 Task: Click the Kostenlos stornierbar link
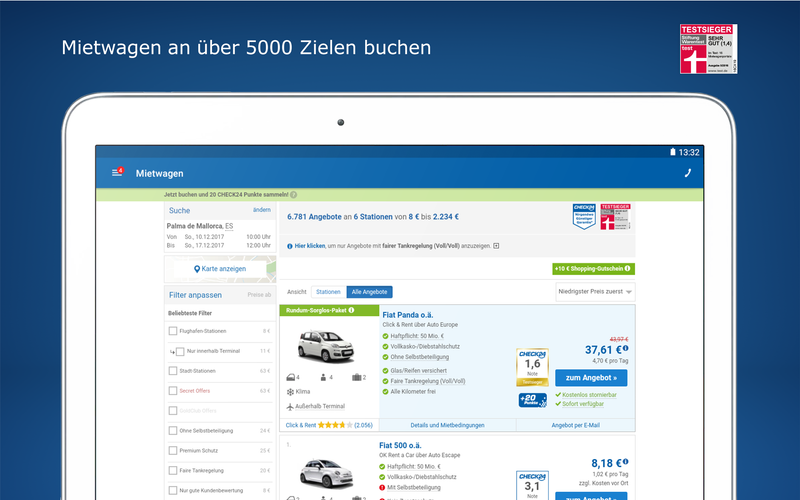coord(589,395)
